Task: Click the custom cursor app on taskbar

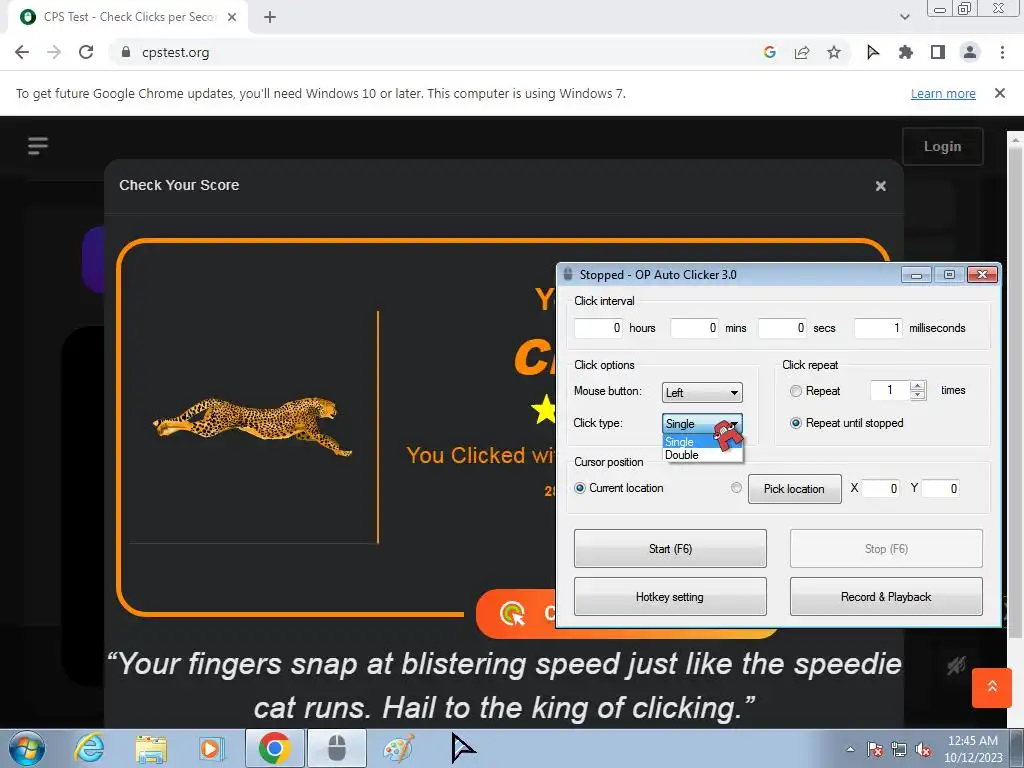Action: pyautogui.click(x=462, y=748)
